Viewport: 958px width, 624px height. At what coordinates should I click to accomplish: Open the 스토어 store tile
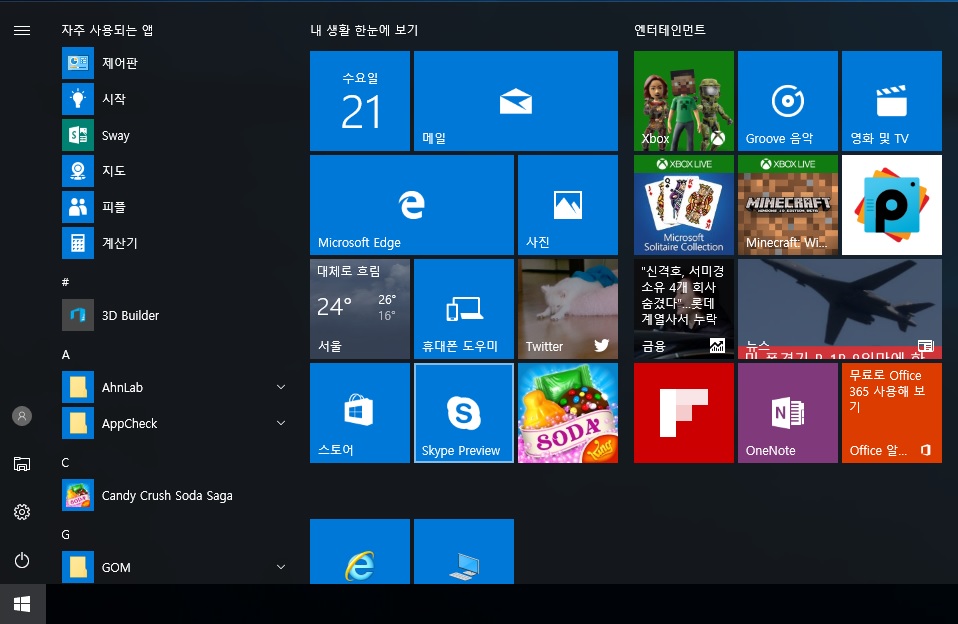360,413
